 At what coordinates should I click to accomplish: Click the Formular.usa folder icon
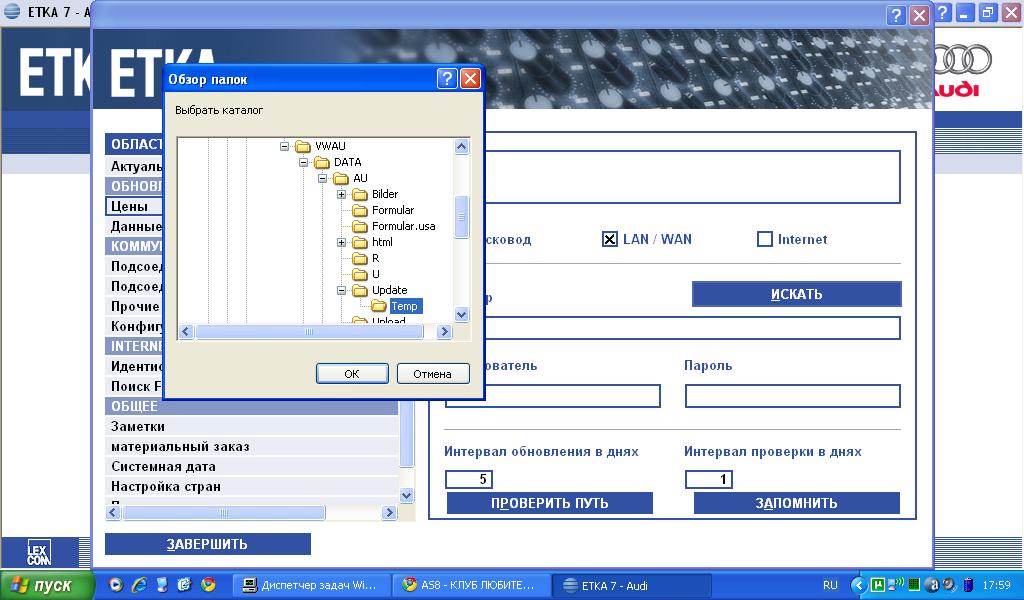(361, 226)
